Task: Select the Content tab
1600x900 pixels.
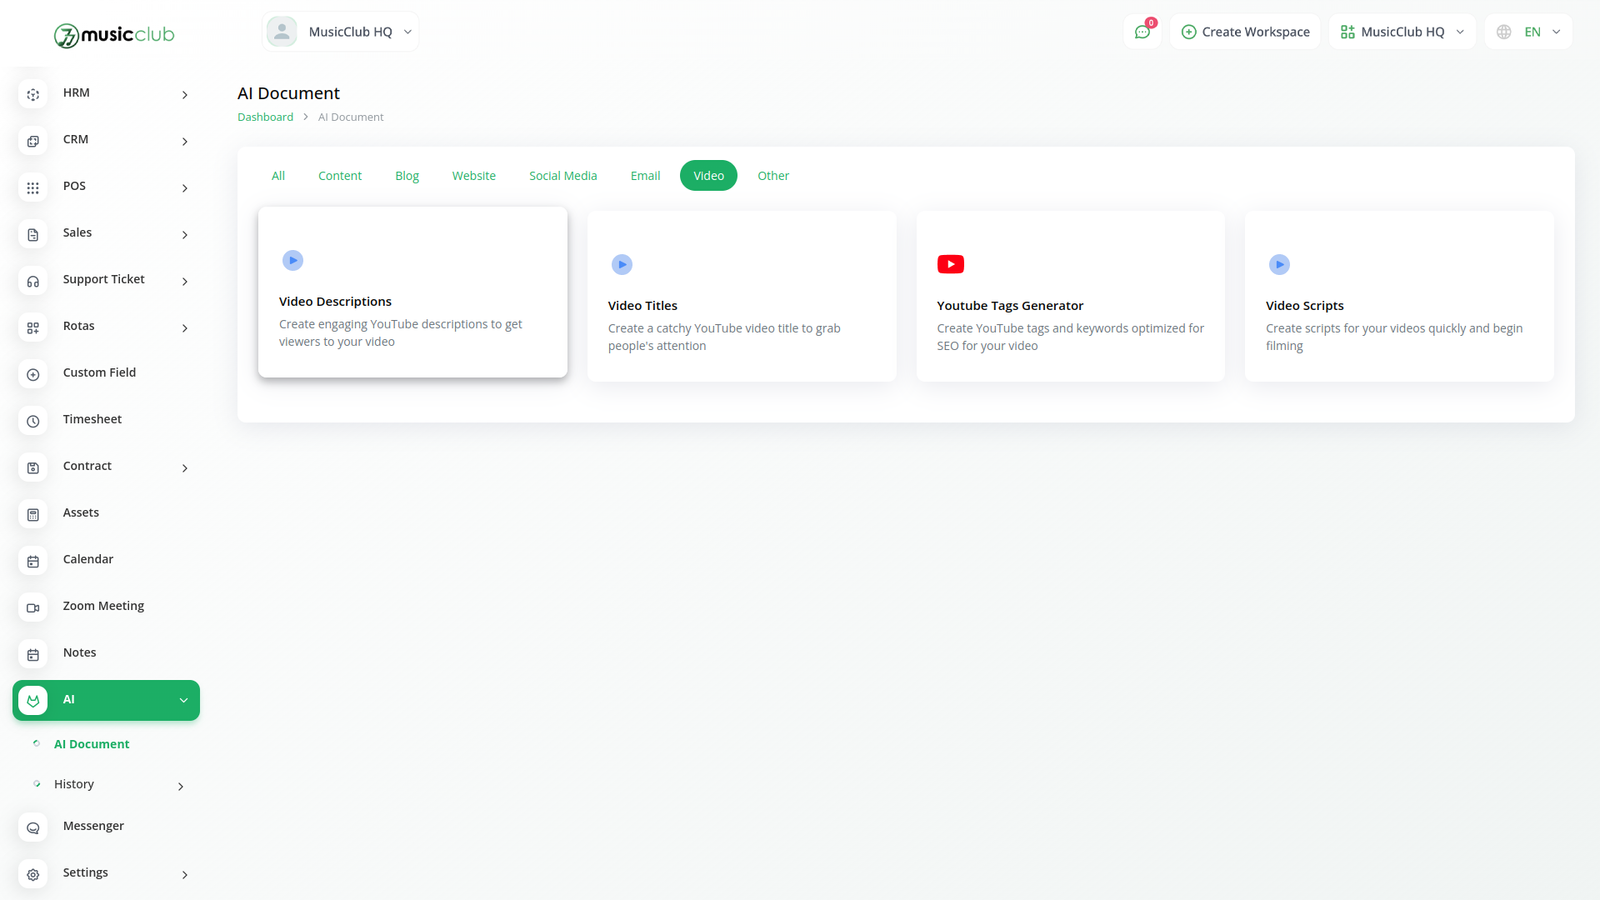Action: [x=340, y=176]
